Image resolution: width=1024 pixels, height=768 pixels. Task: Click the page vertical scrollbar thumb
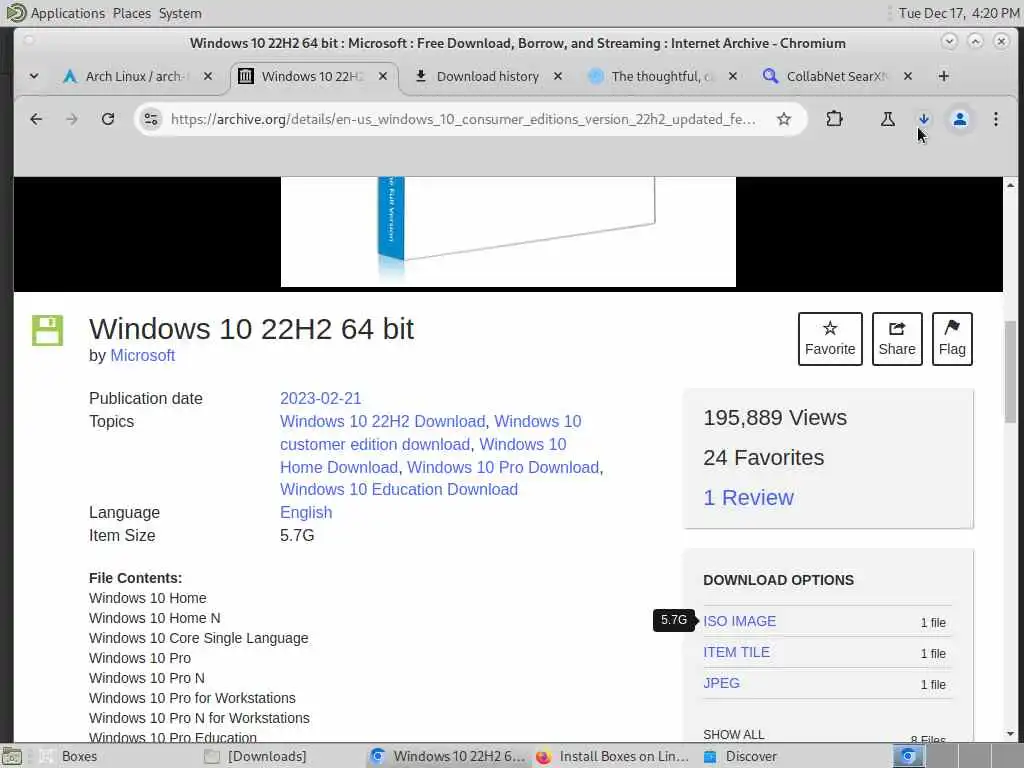1010,372
